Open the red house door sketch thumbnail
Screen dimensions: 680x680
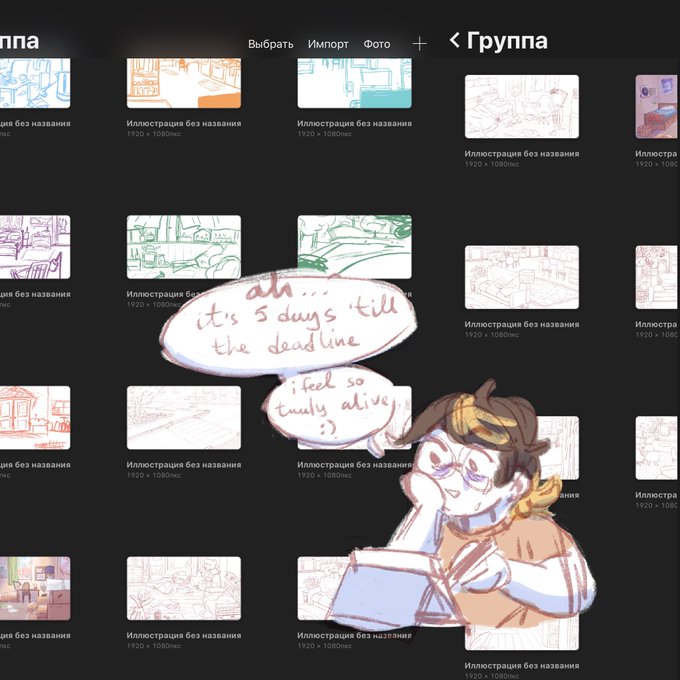click(35, 418)
